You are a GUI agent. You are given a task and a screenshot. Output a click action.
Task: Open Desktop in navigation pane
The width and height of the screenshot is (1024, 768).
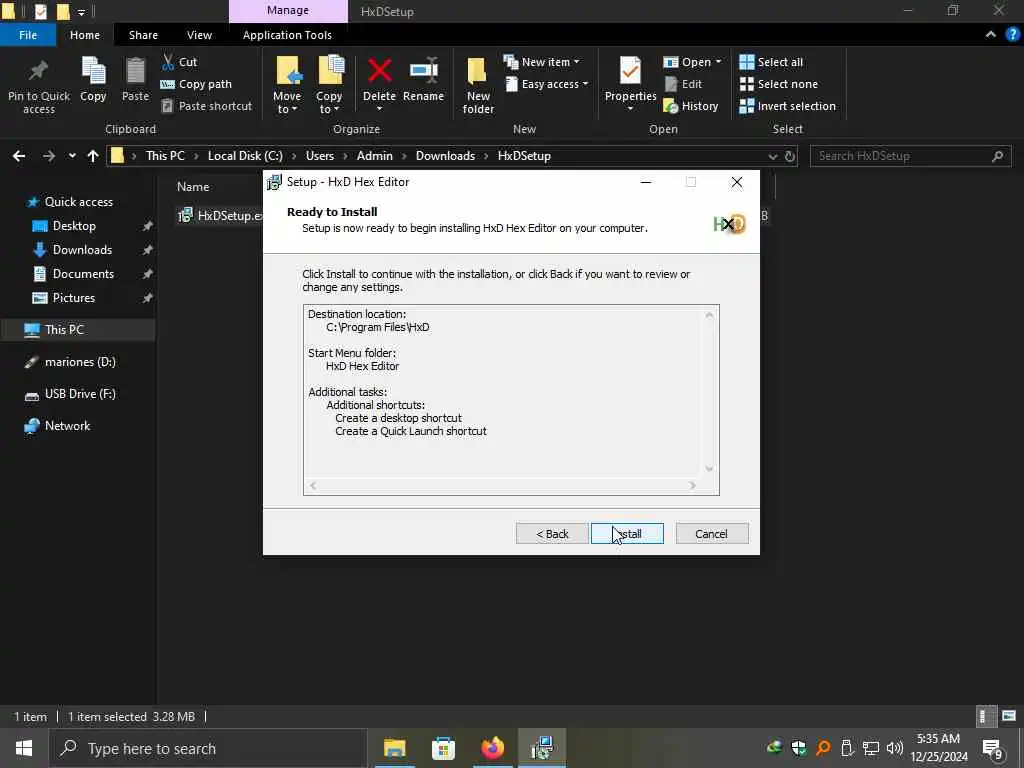(74, 226)
